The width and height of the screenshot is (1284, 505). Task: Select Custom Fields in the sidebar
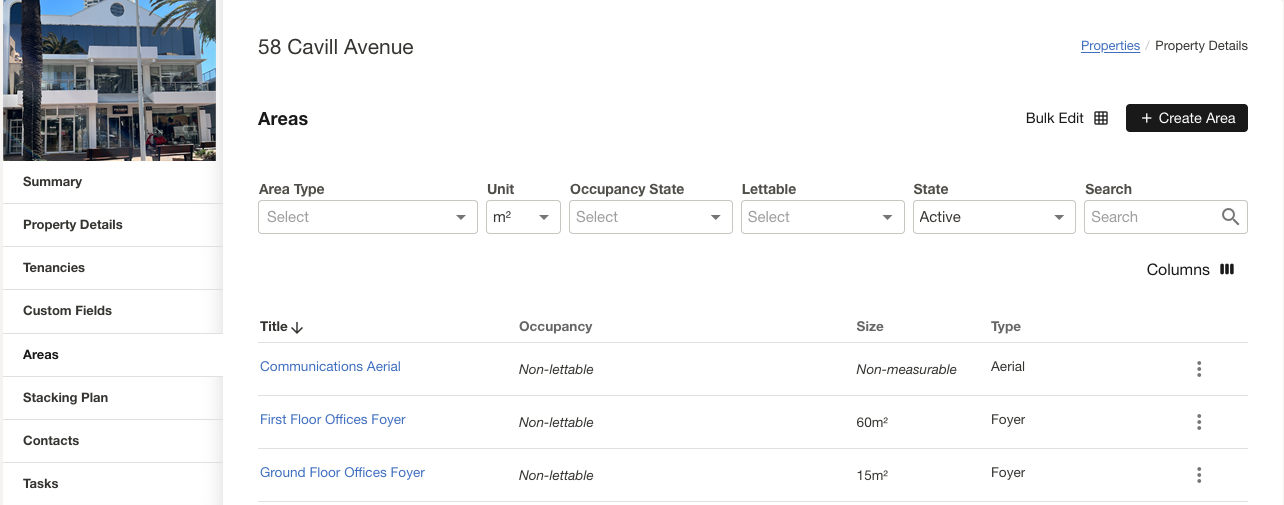click(x=67, y=311)
